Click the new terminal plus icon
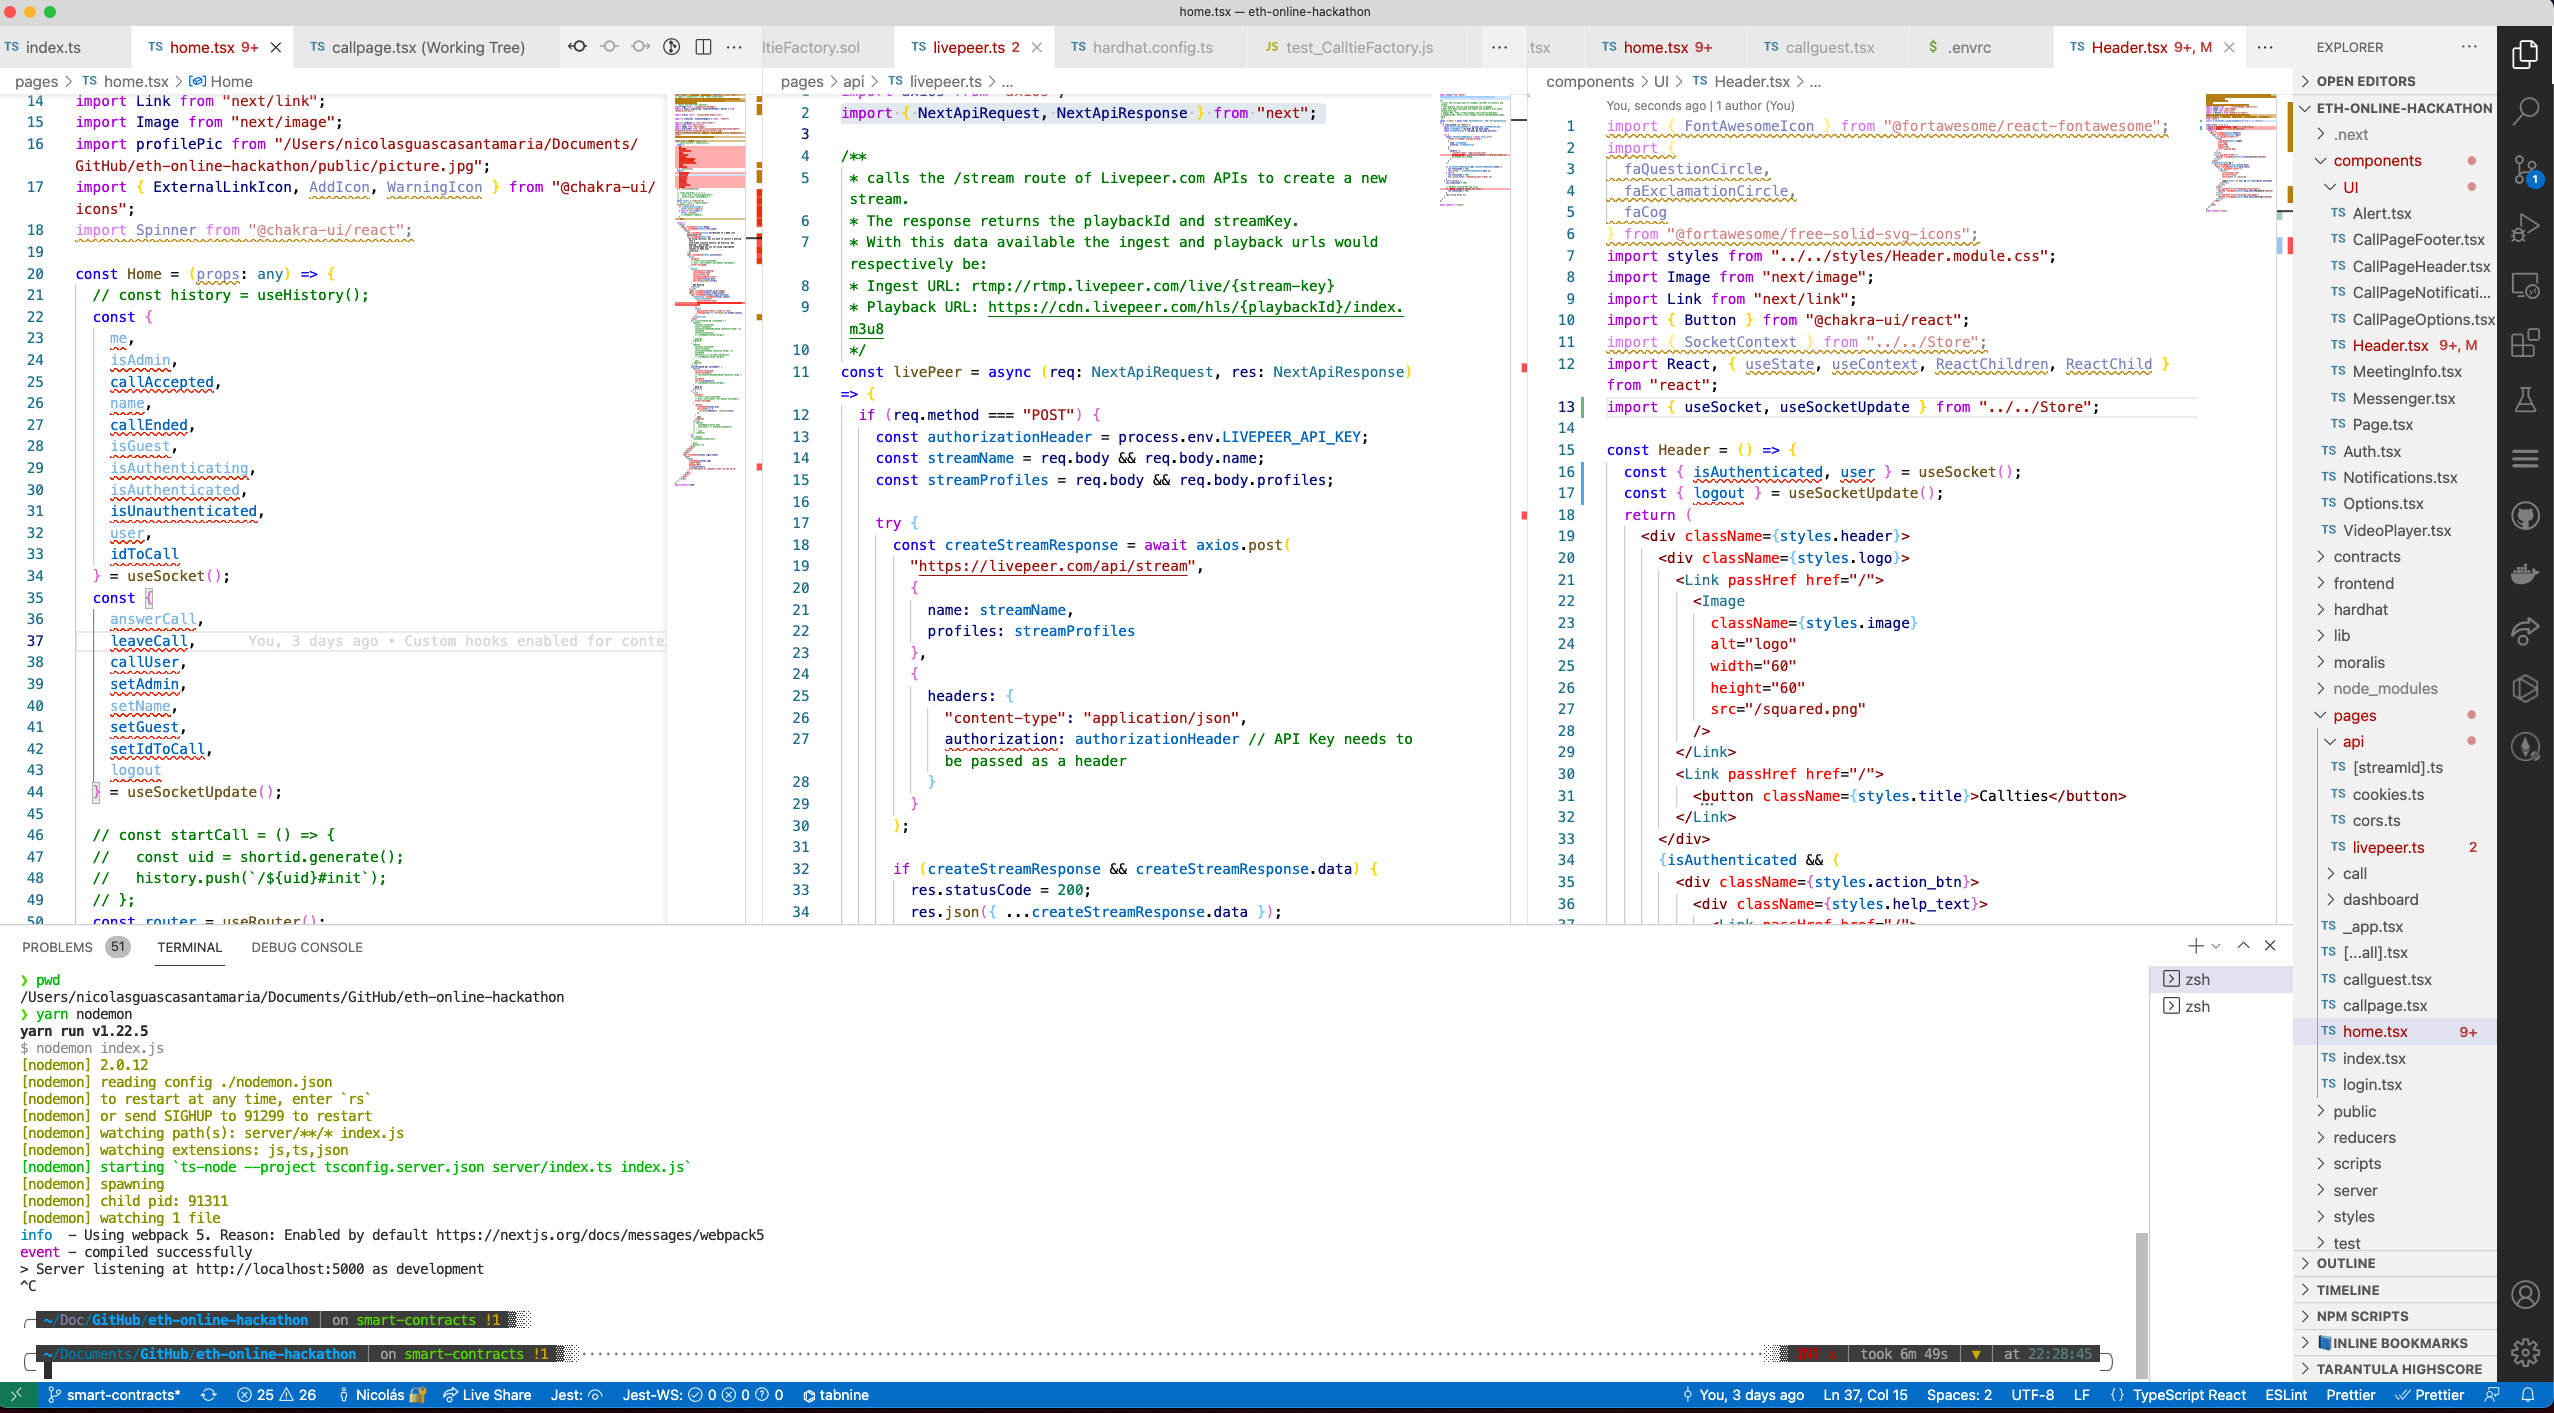Viewport: 2554px width, 1413px height. coord(2195,946)
